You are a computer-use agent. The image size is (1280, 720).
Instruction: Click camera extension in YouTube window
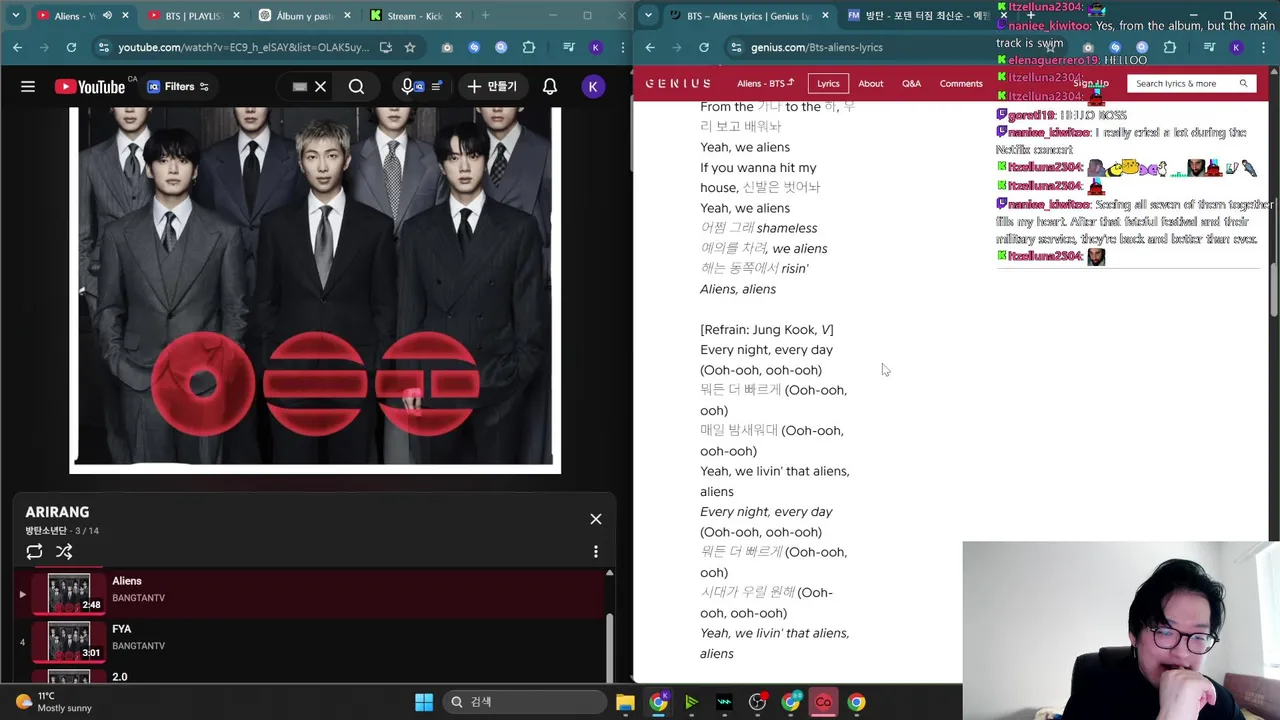click(447, 47)
